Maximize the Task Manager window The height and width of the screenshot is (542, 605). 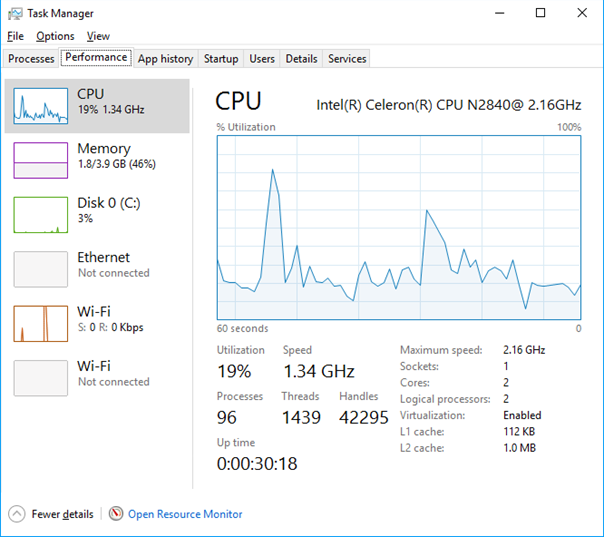[540, 13]
